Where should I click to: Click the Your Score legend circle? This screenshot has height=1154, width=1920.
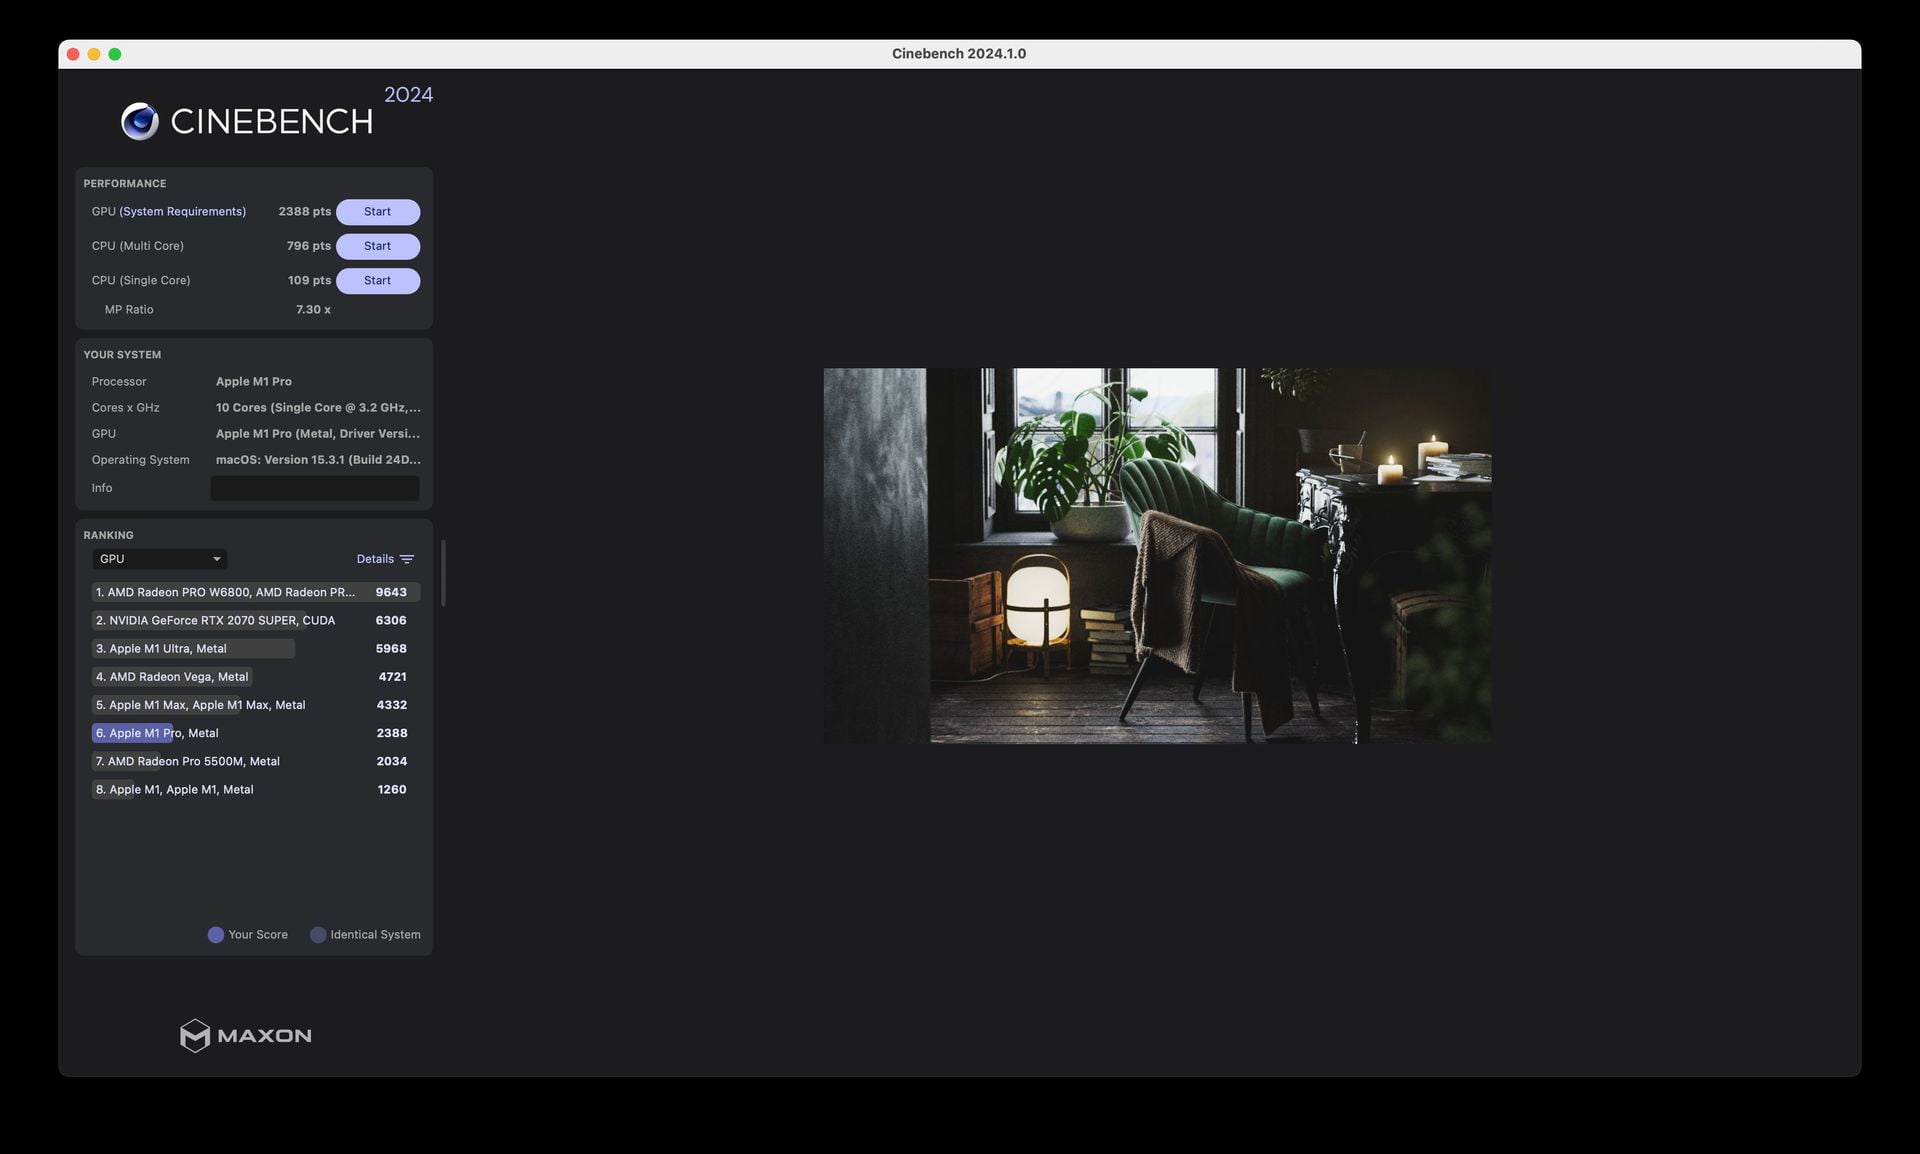pos(215,935)
